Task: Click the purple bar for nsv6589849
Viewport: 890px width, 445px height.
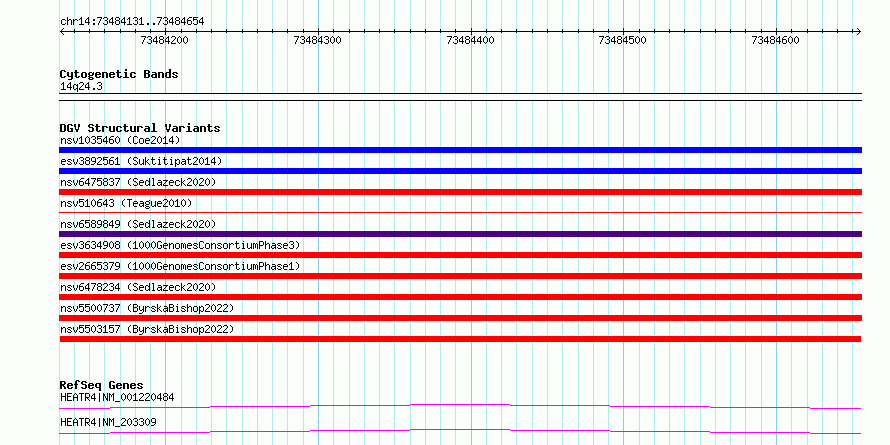Action: 460,234
